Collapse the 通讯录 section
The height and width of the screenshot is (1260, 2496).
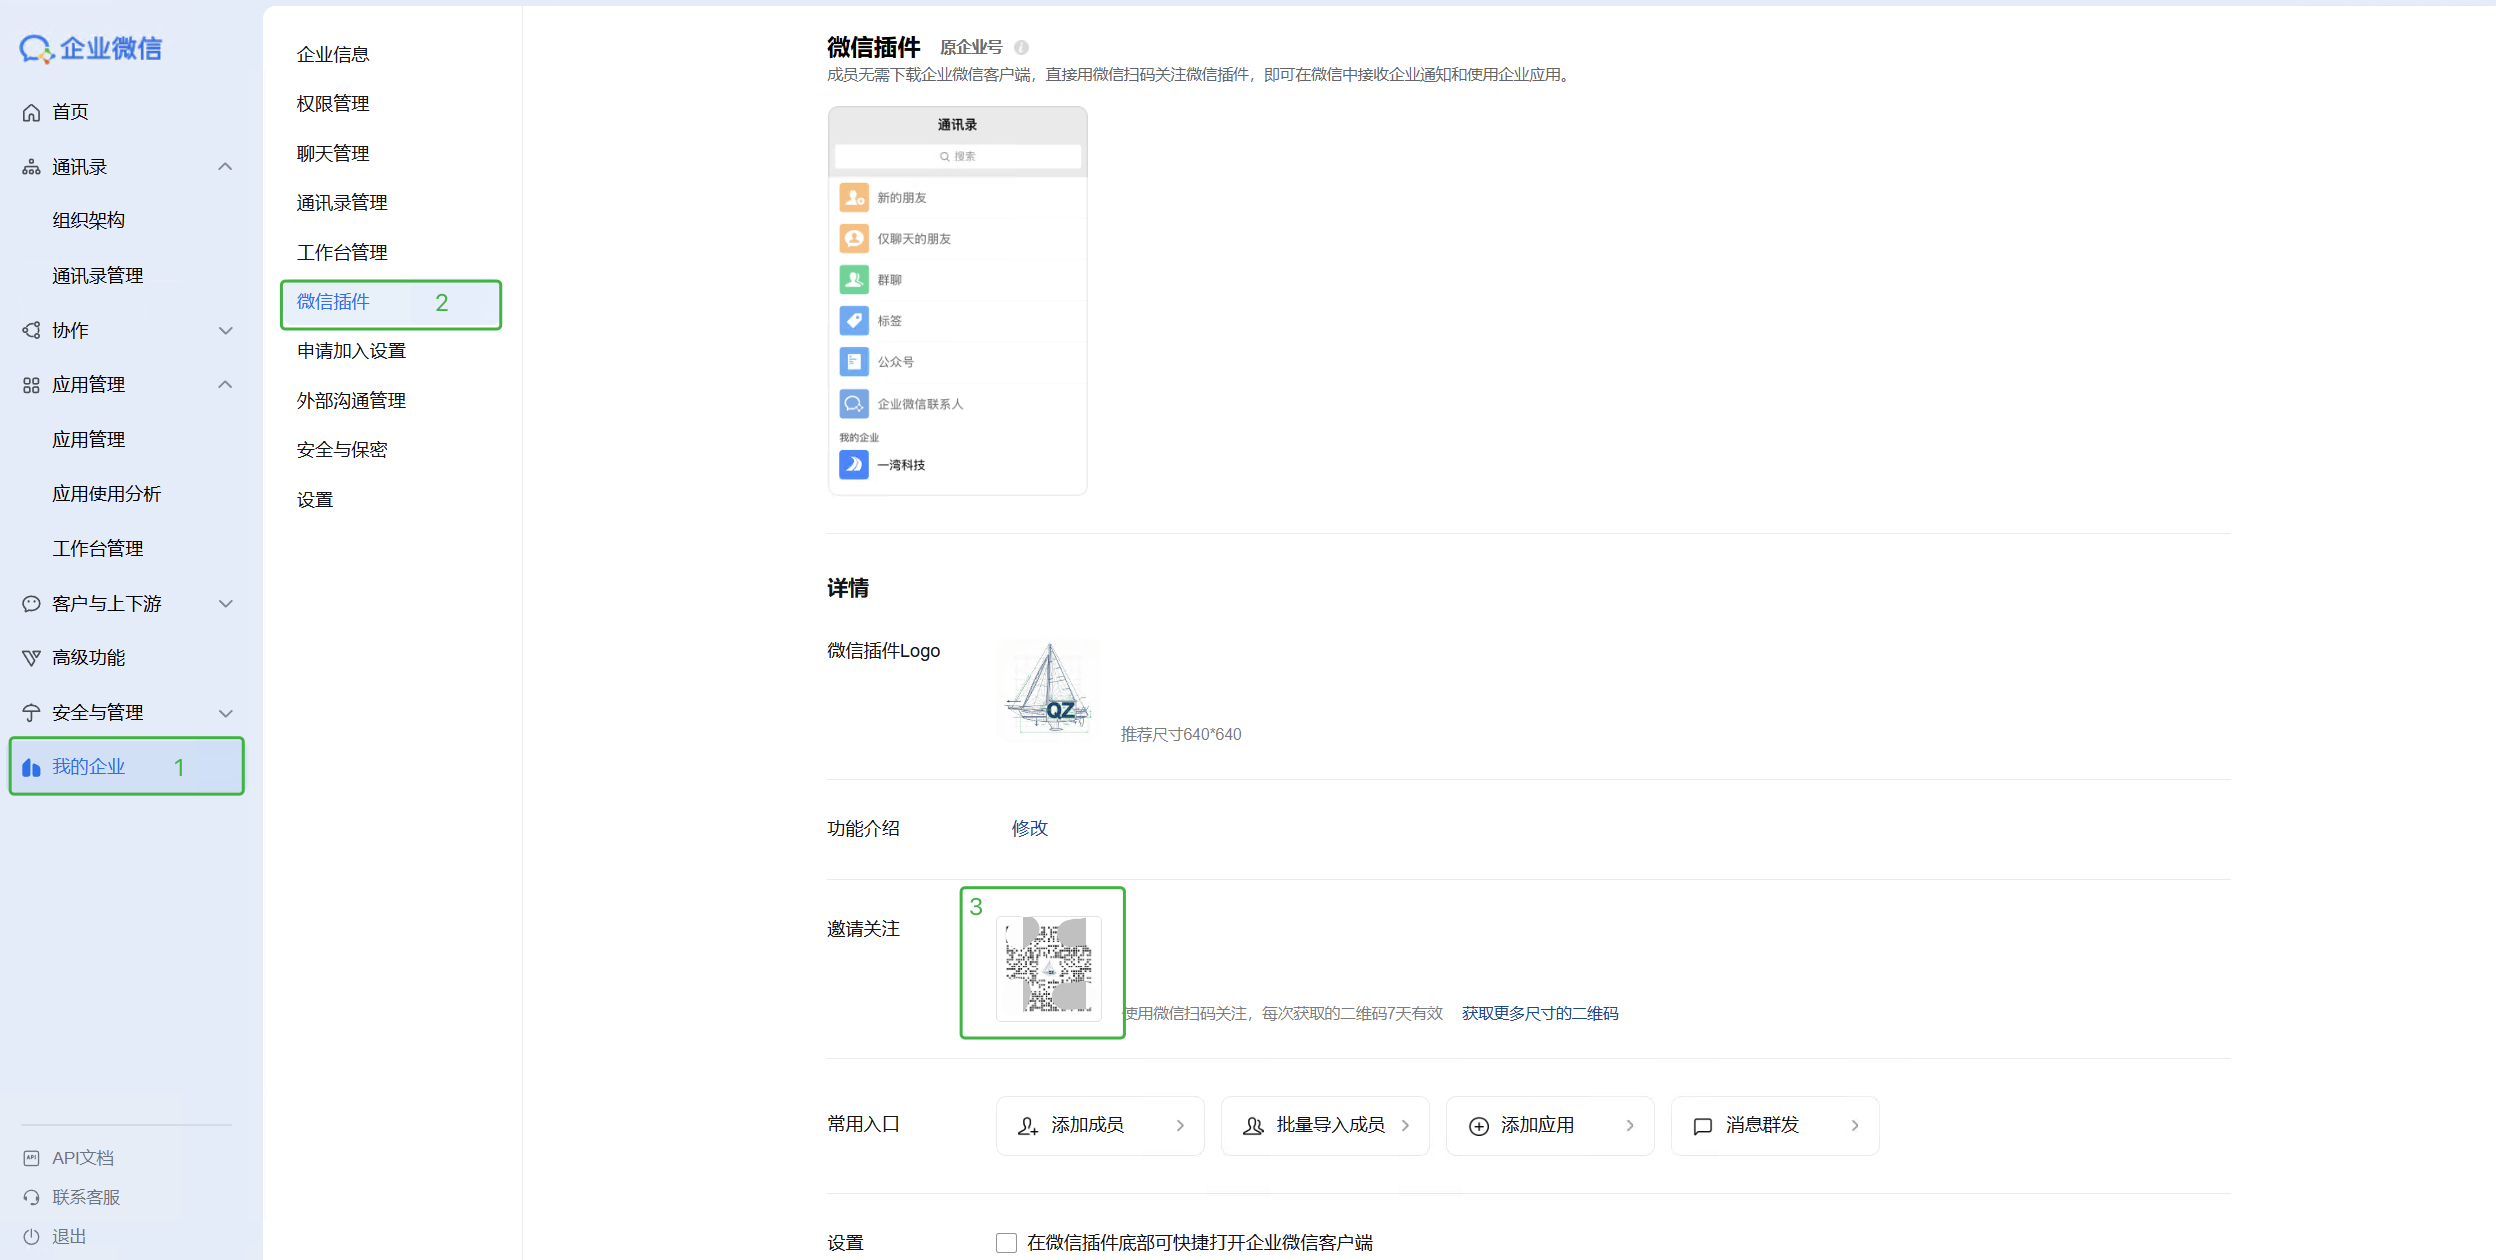point(225,166)
